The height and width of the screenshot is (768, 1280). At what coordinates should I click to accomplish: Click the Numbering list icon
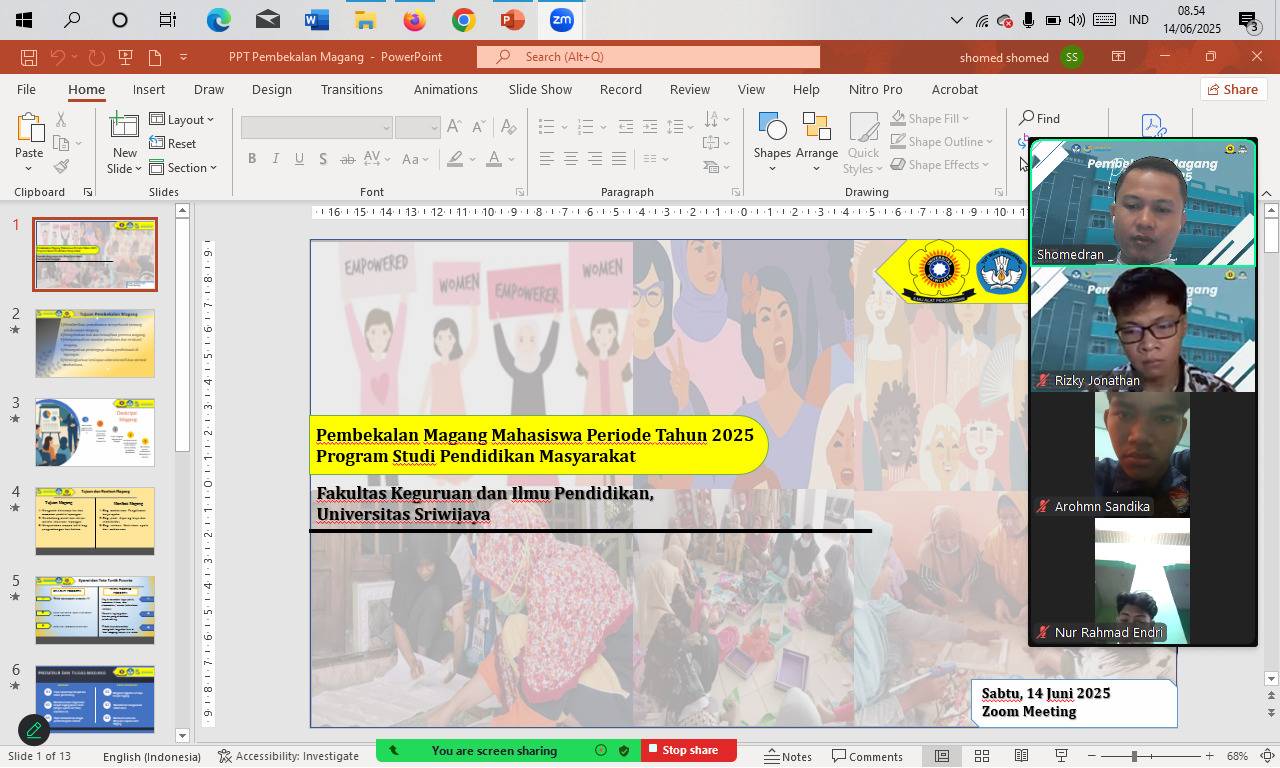[586, 127]
